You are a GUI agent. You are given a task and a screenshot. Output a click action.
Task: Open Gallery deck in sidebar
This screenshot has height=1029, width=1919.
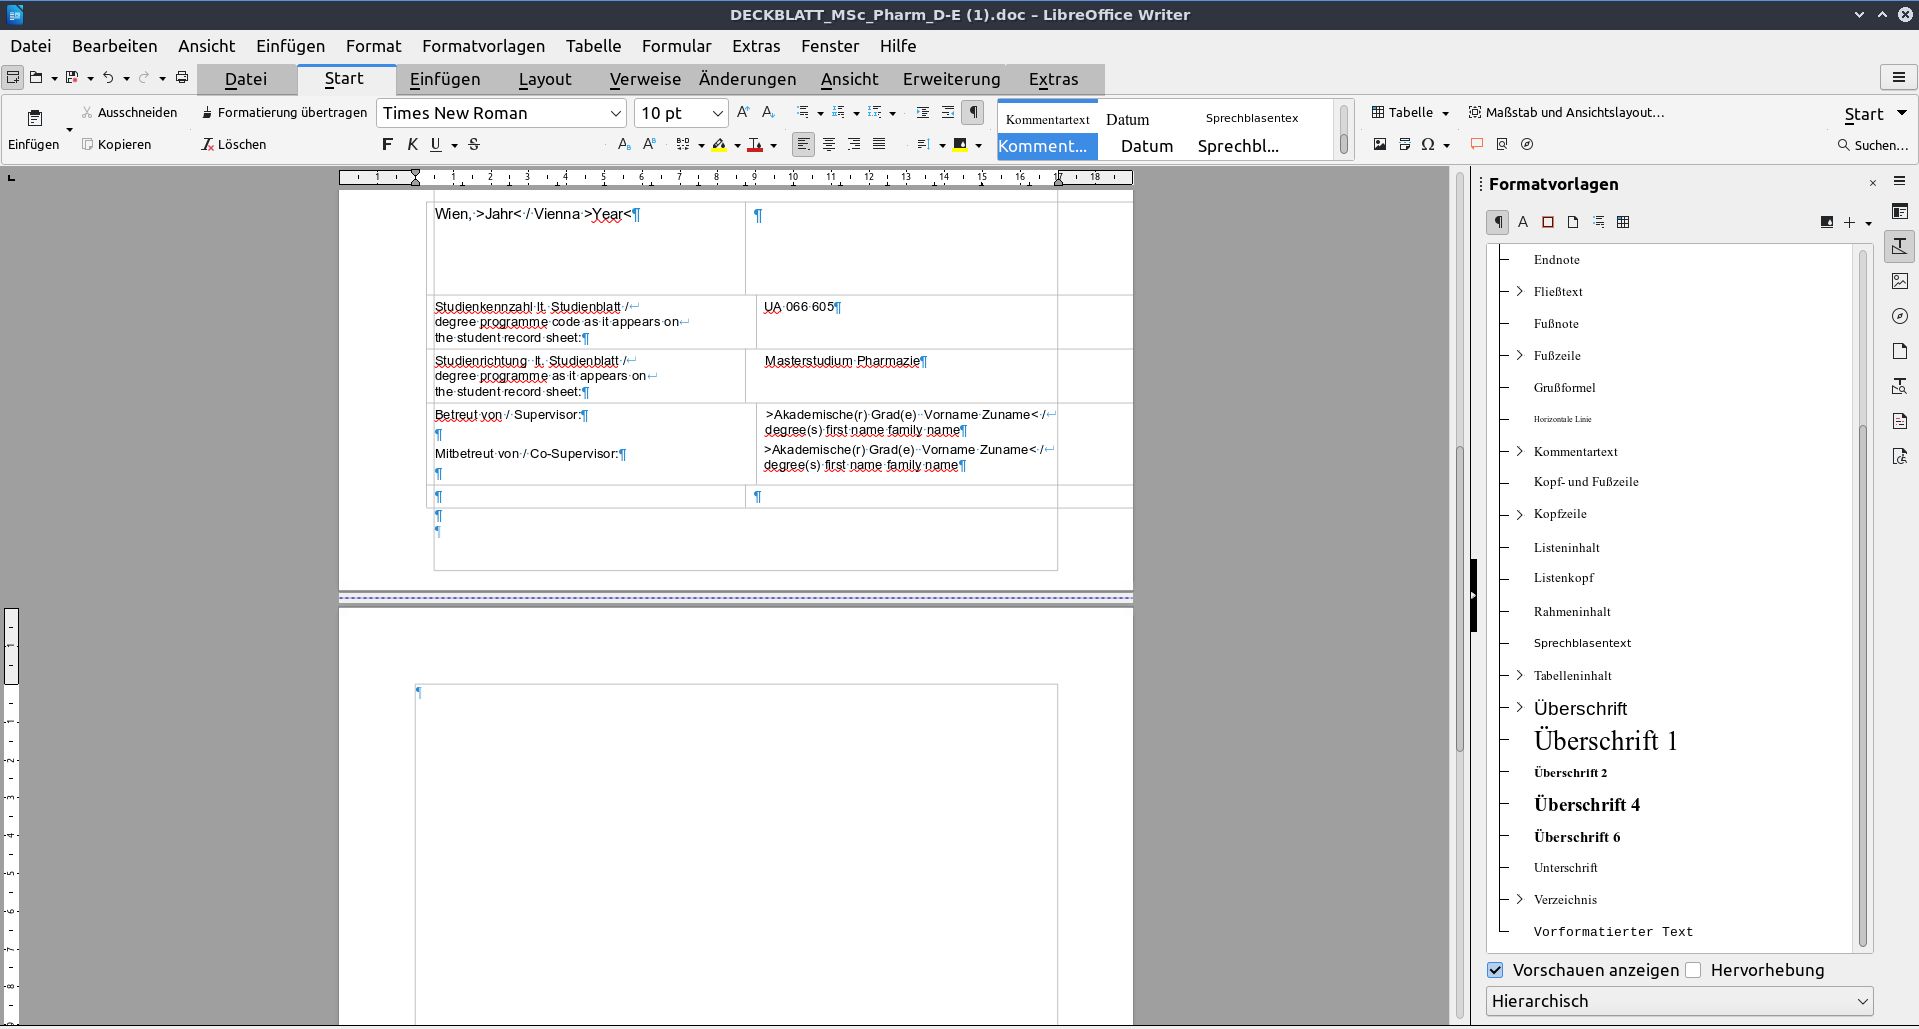1899,282
